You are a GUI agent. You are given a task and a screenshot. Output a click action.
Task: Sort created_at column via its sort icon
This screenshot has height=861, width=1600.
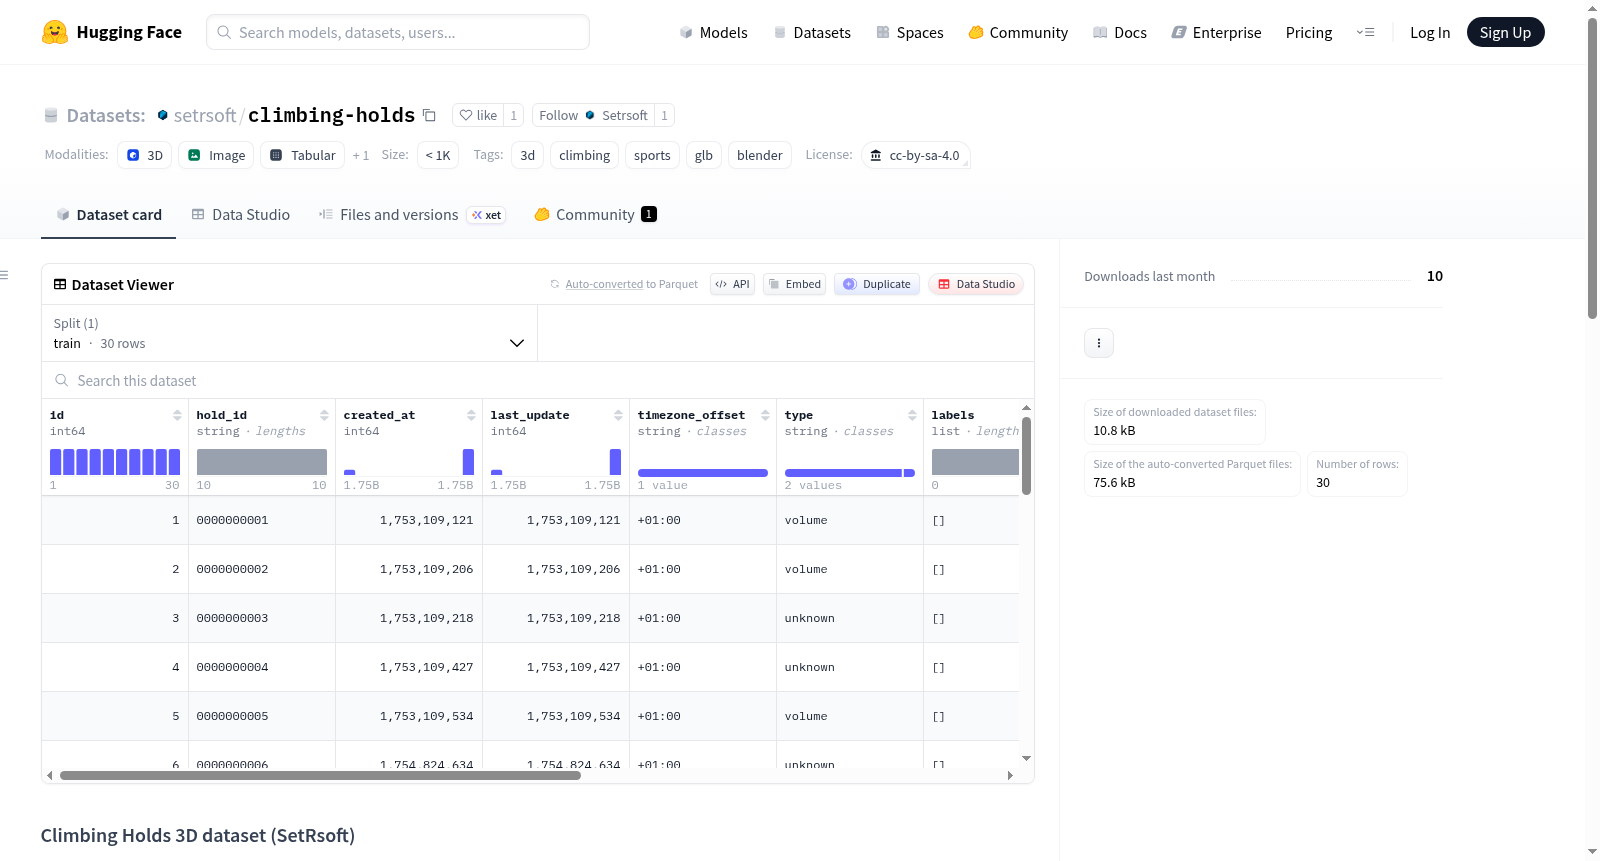coord(471,415)
